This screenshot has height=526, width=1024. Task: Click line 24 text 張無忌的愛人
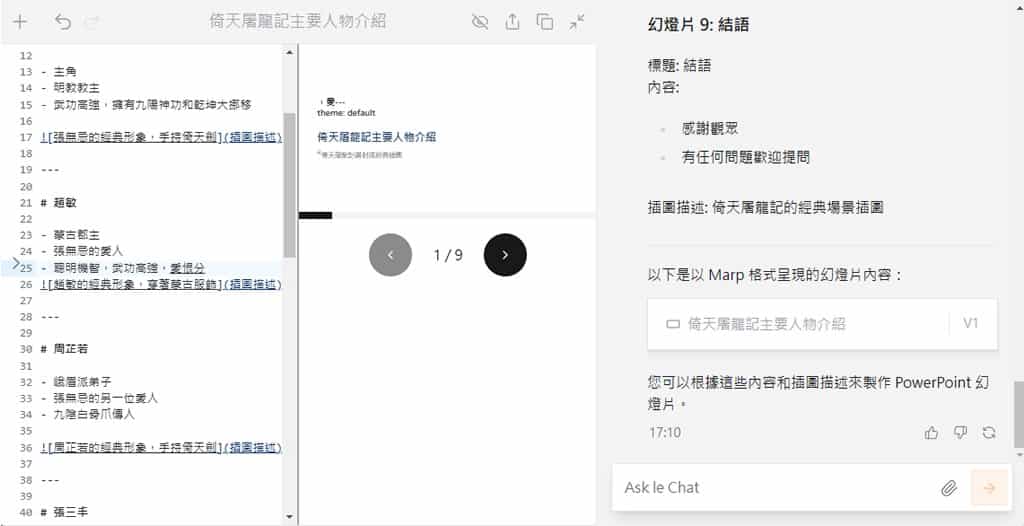(x=88, y=252)
